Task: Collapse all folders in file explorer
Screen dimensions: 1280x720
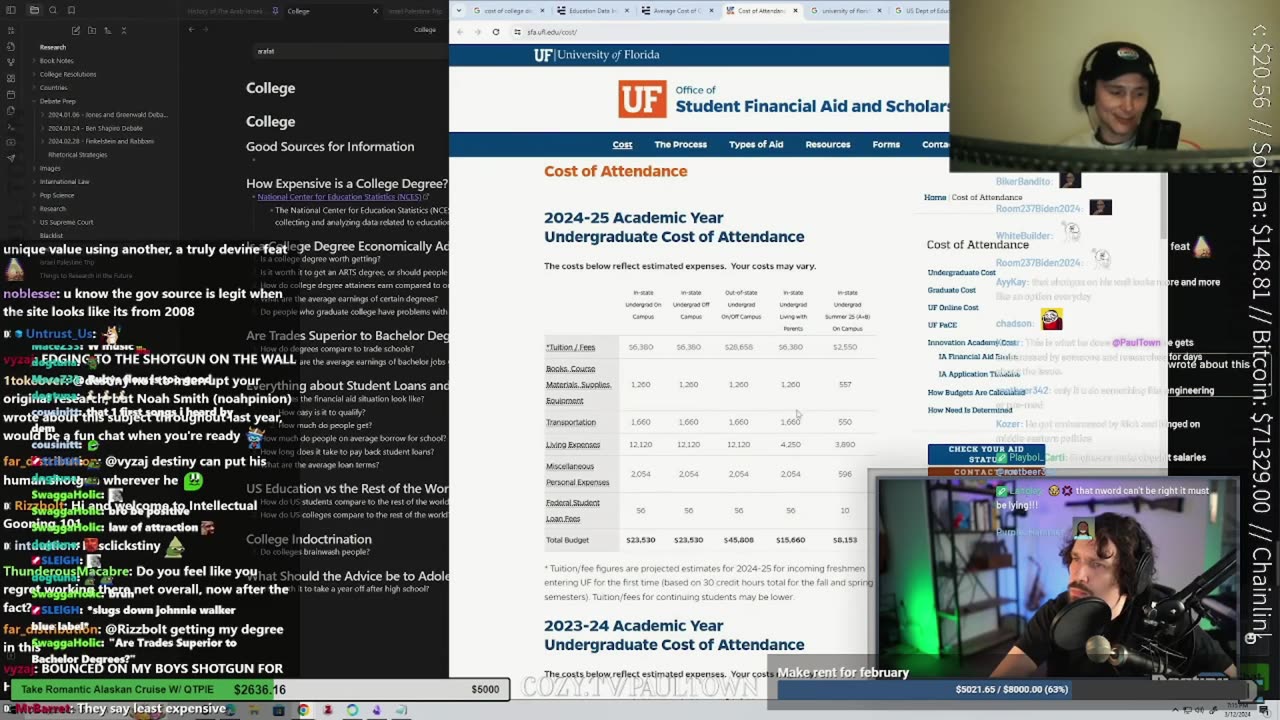Action: (123, 30)
